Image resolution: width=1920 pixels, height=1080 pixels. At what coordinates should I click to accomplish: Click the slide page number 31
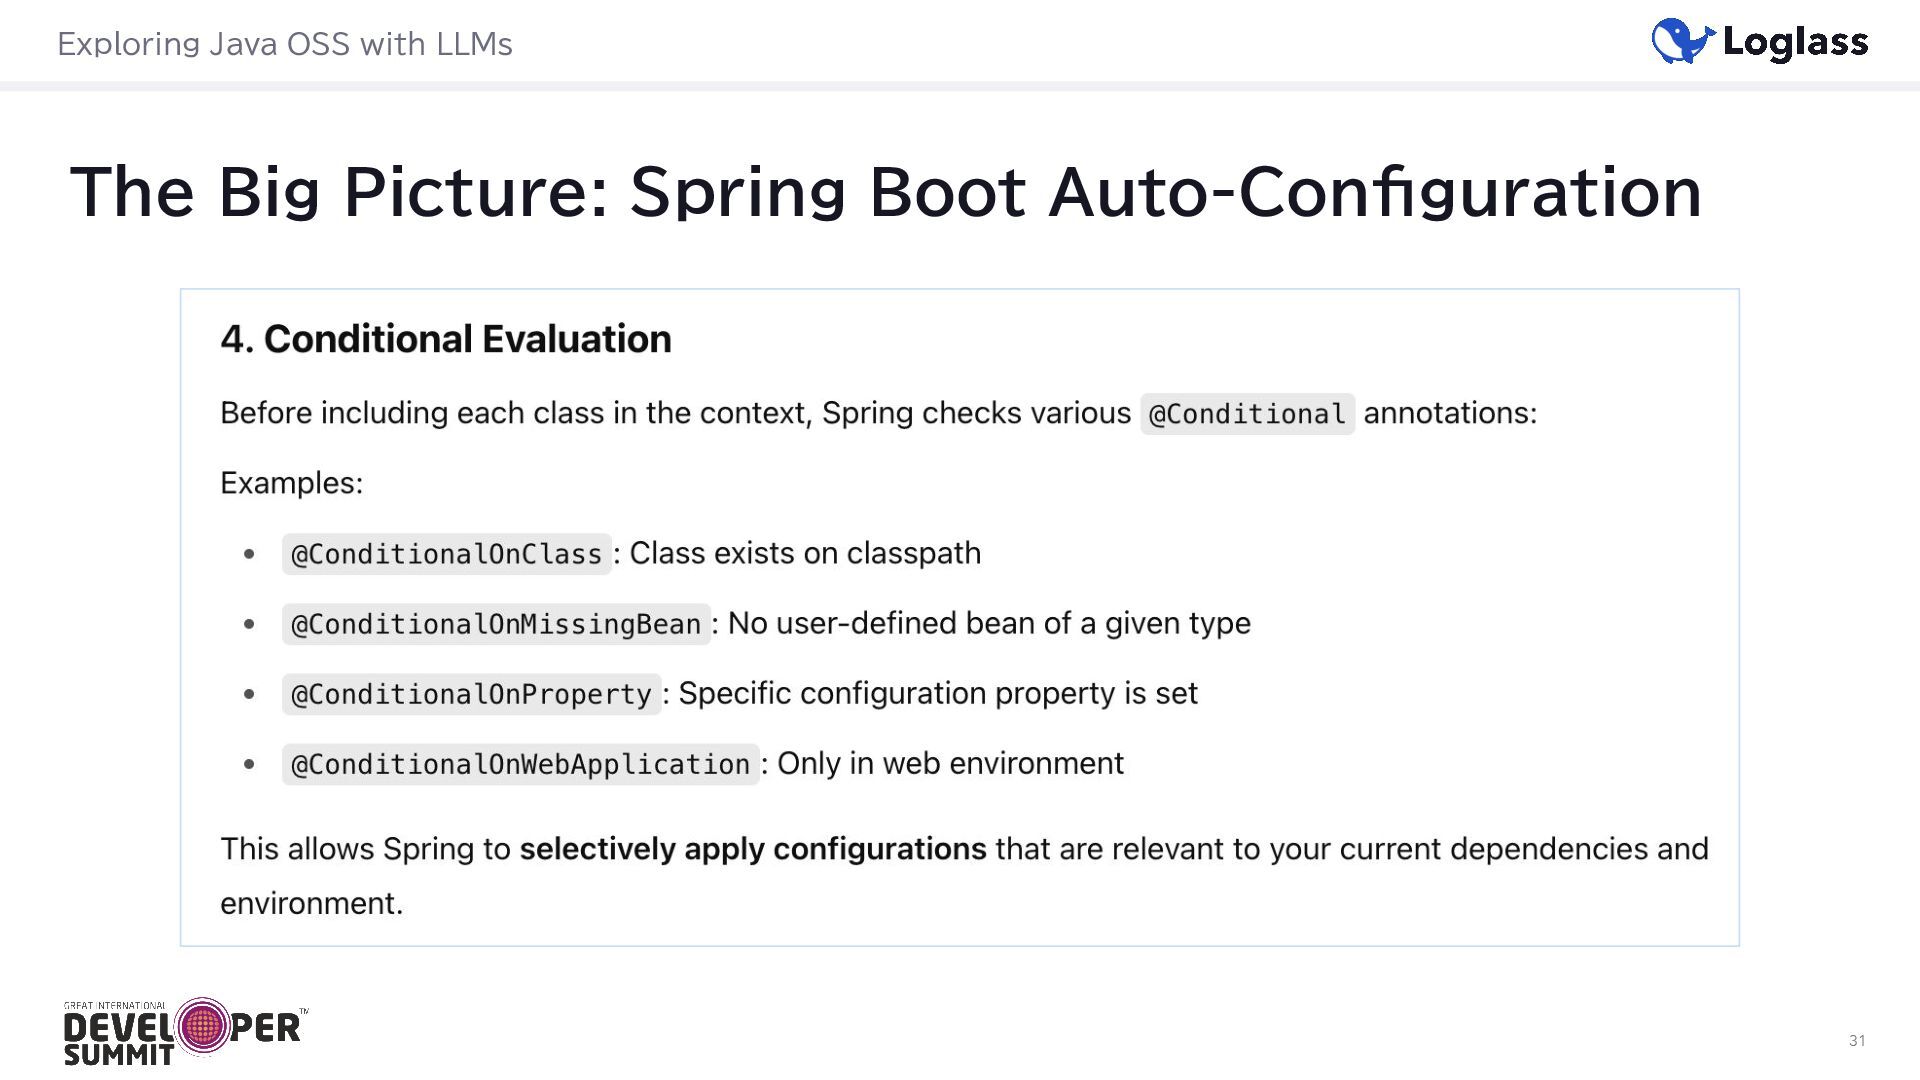click(x=1856, y=1040)
